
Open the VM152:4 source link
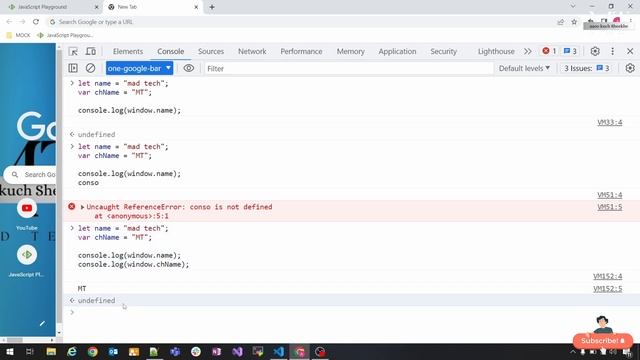point(607,276)
